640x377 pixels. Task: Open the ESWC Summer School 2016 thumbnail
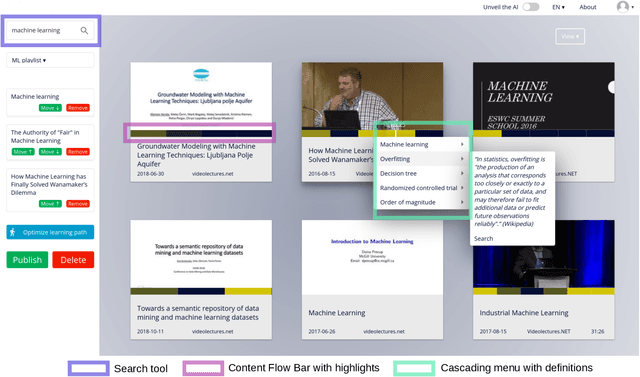pyautogui.click(x=544, y=96)
